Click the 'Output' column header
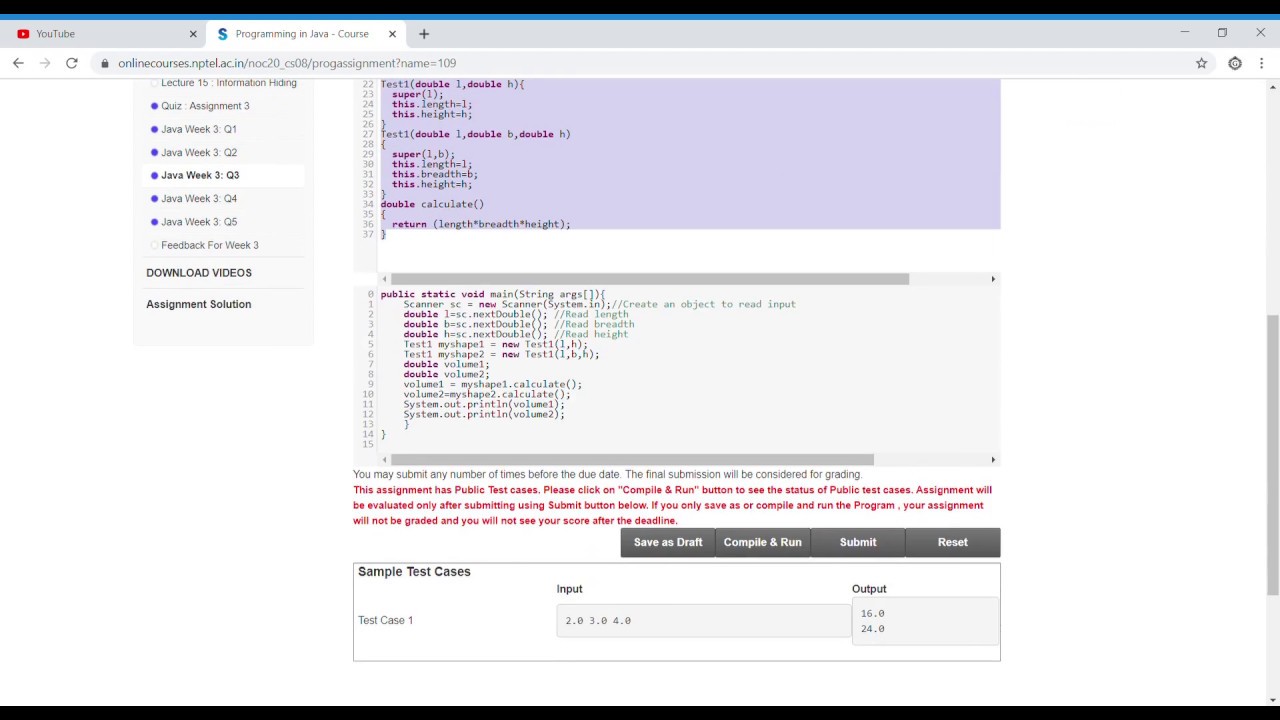 point(869,589)
